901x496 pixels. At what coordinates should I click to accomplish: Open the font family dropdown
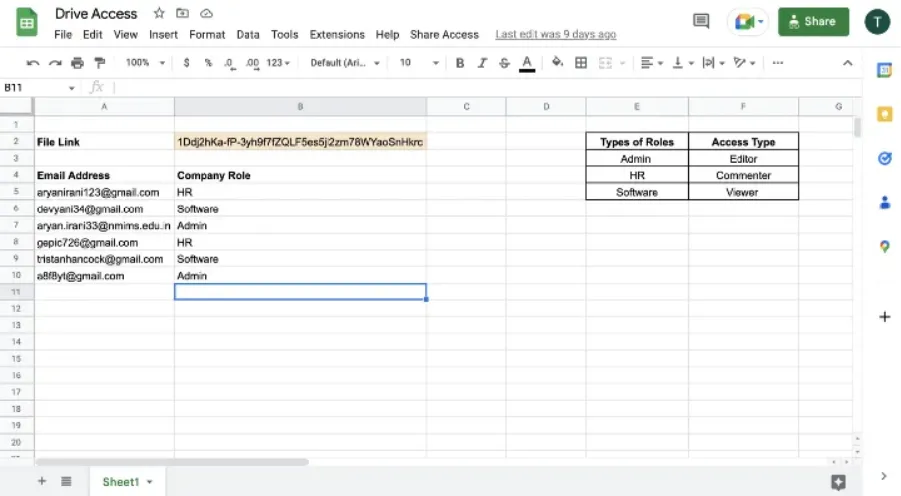(345, 63)
